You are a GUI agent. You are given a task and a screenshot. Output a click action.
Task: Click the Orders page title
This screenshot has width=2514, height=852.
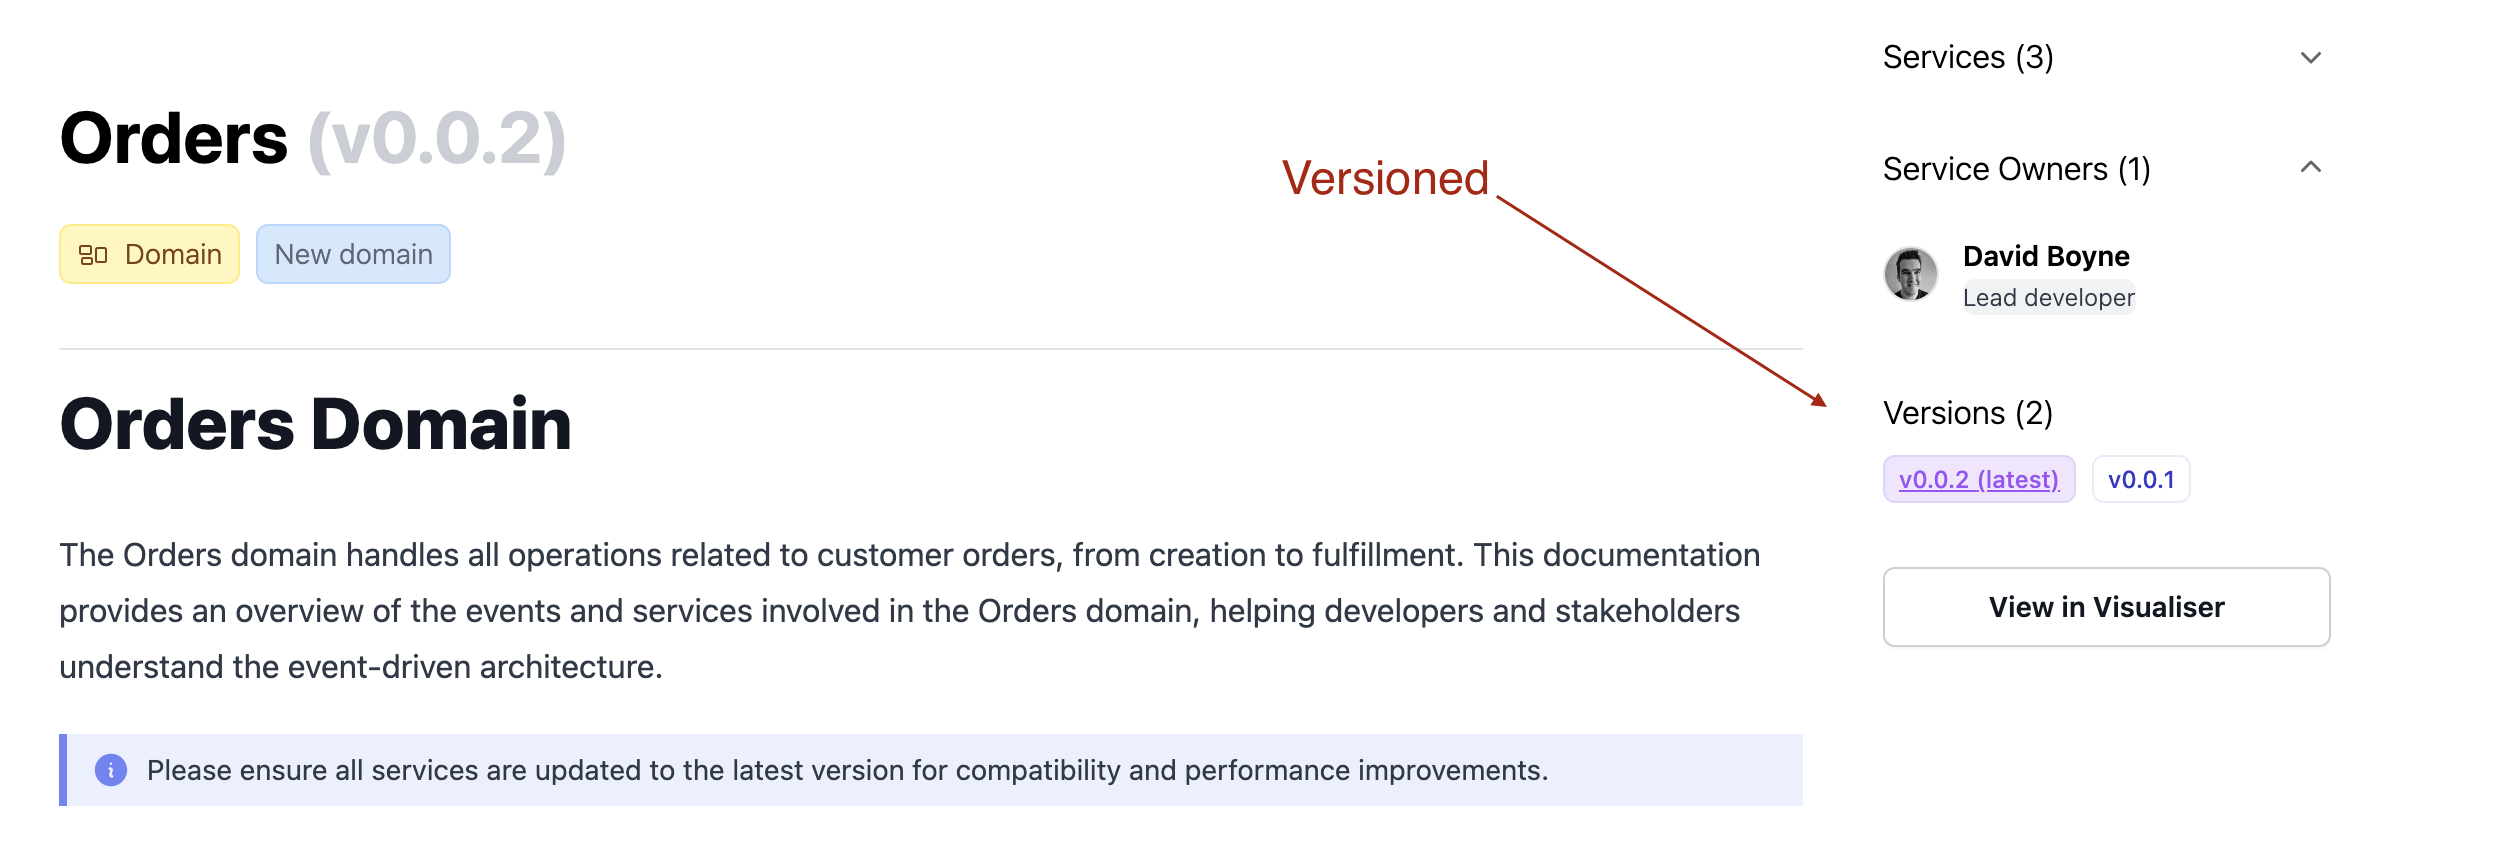(174, 138)
